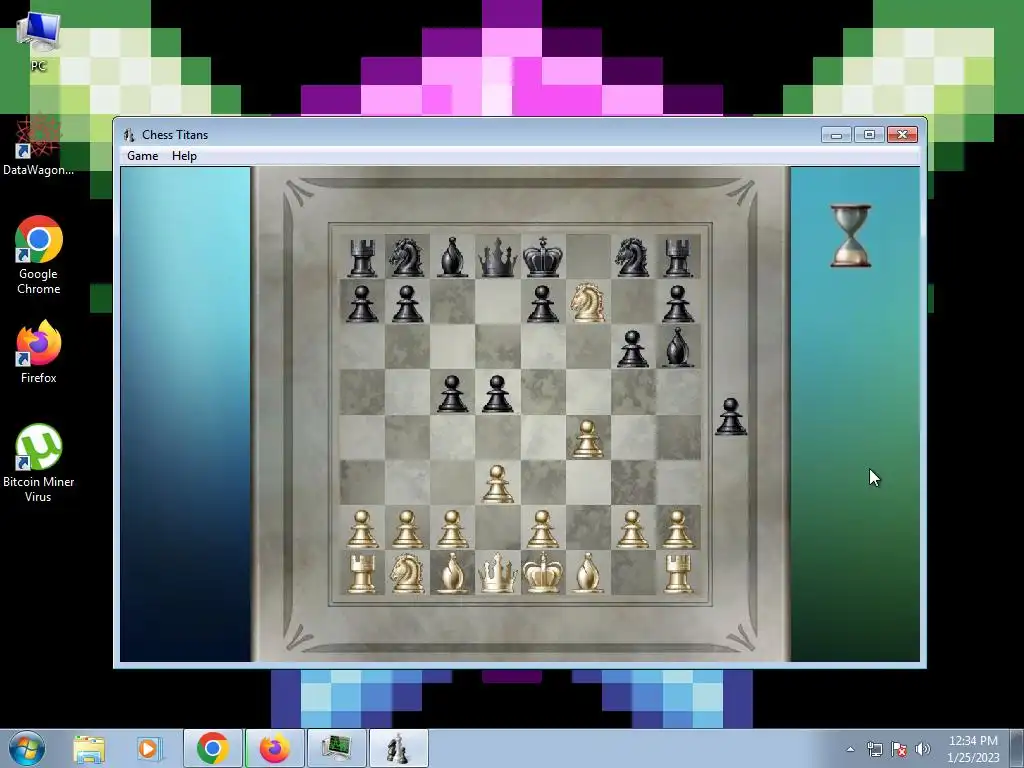Select the white knight on f7

[588, 302]
